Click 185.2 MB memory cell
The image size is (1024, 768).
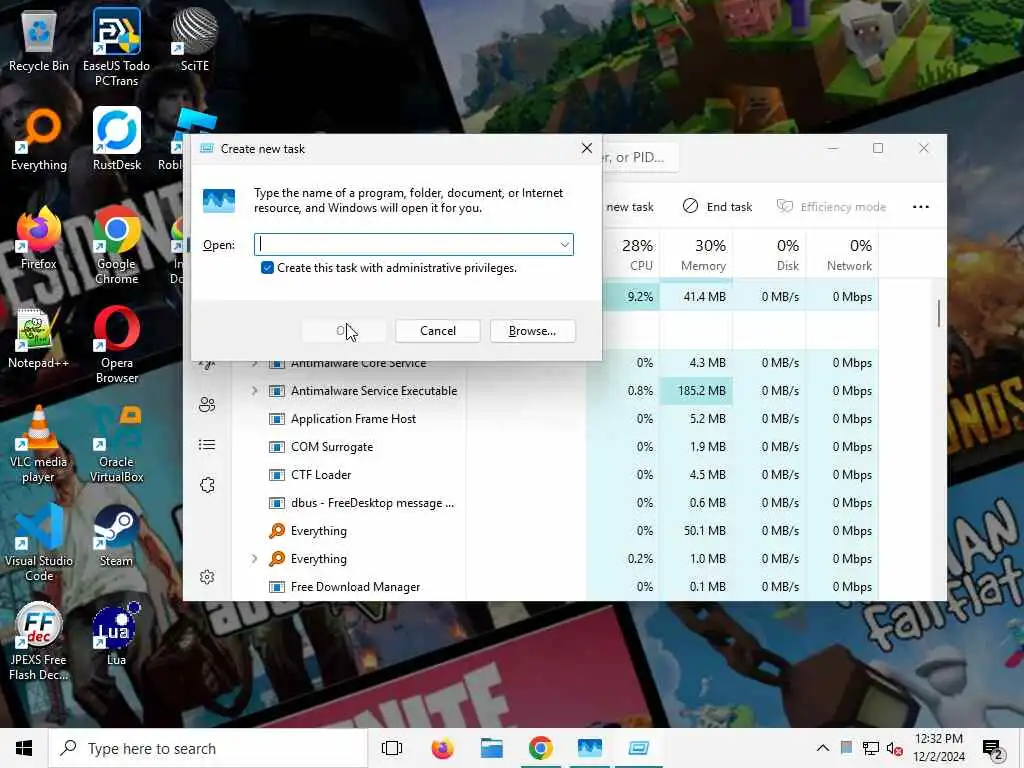[x=696, y=391]
